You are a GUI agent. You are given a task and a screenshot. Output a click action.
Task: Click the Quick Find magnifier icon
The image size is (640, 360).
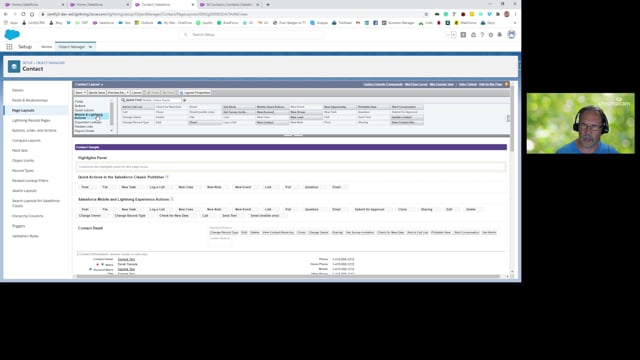pyautogui.click(x=123, y=100)
